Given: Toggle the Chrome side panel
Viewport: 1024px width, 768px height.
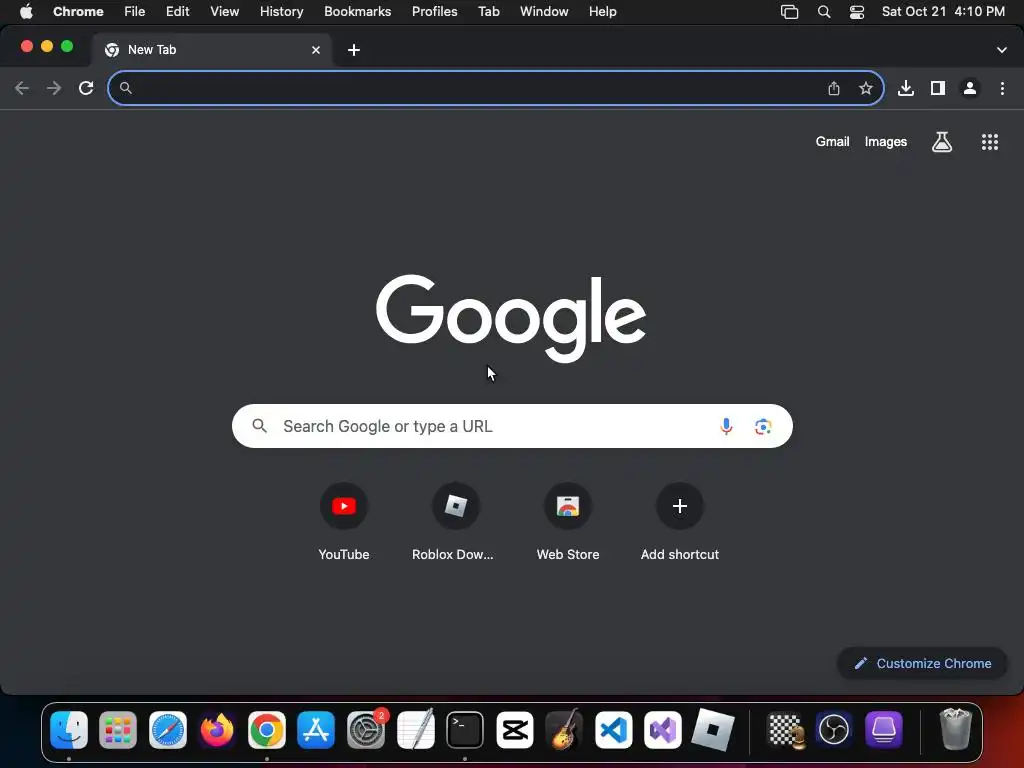Looking at the screenshot, I should tap(938, 88).
